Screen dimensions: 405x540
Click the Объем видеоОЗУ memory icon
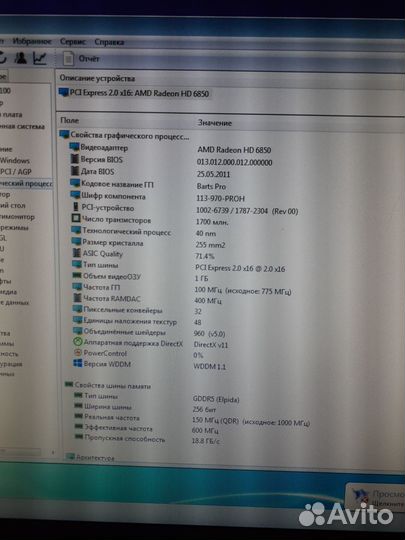coord(77,276)
